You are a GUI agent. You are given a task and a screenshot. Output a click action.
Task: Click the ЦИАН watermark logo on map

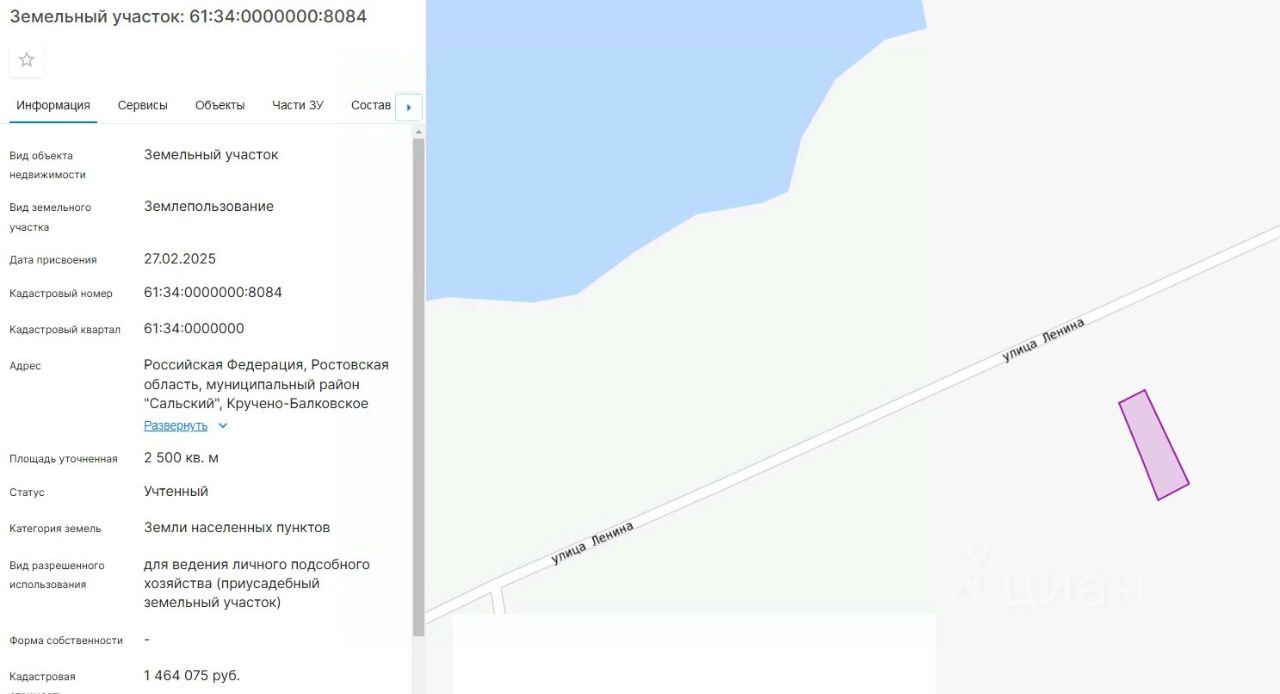(x=1047, y=584)
